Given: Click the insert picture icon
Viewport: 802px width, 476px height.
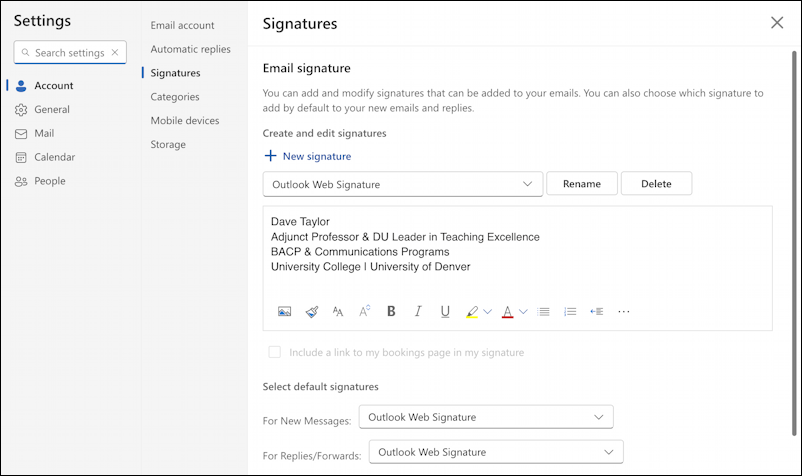Looking at the screenshot, I should tap(284, 311).
